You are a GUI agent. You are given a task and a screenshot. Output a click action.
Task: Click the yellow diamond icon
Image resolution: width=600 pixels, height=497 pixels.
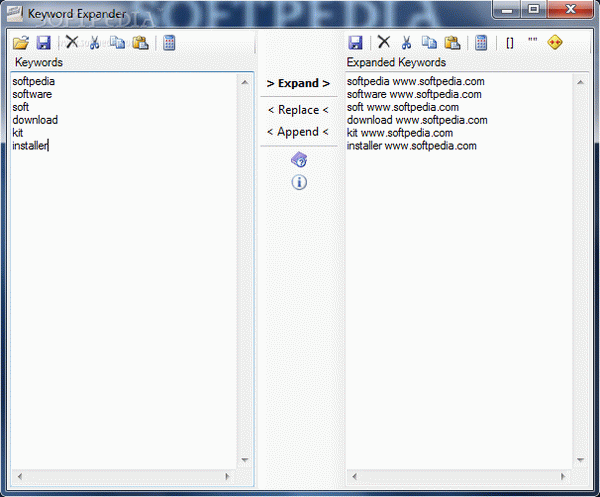pos(555,42)
